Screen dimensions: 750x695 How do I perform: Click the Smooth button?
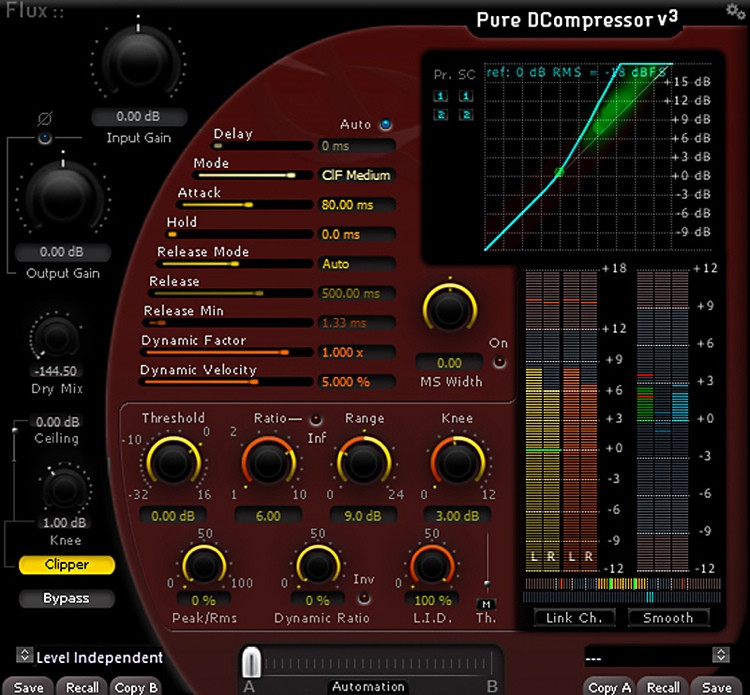668,618
